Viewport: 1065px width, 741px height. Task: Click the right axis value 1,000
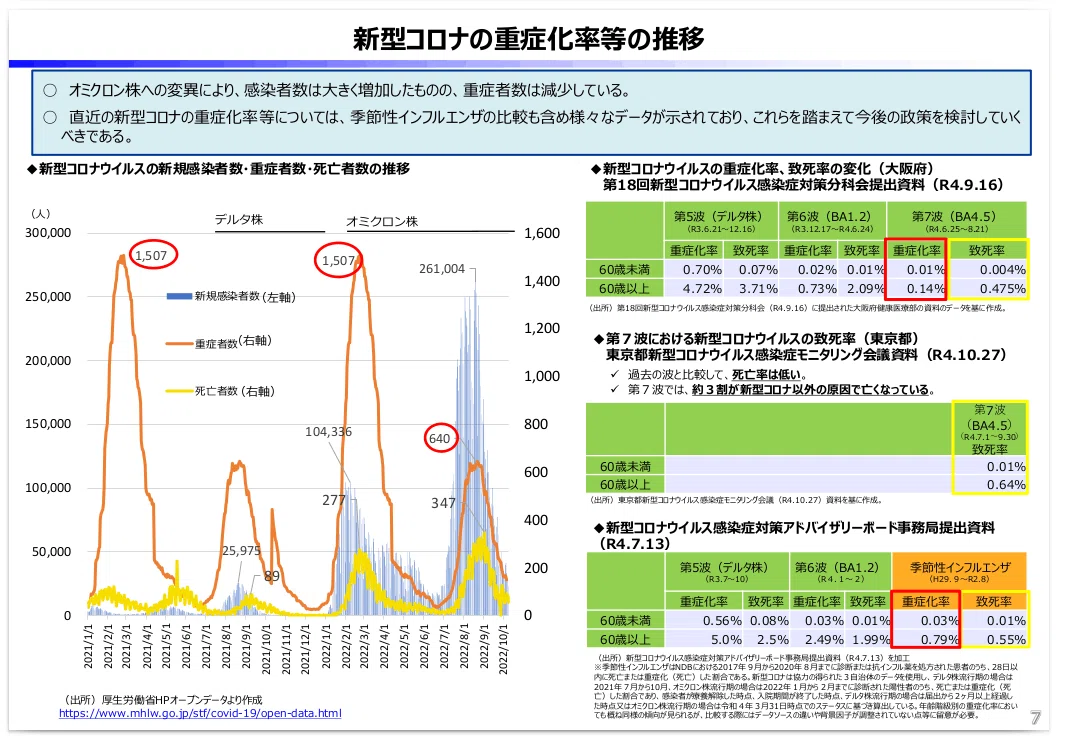(542, 376)
